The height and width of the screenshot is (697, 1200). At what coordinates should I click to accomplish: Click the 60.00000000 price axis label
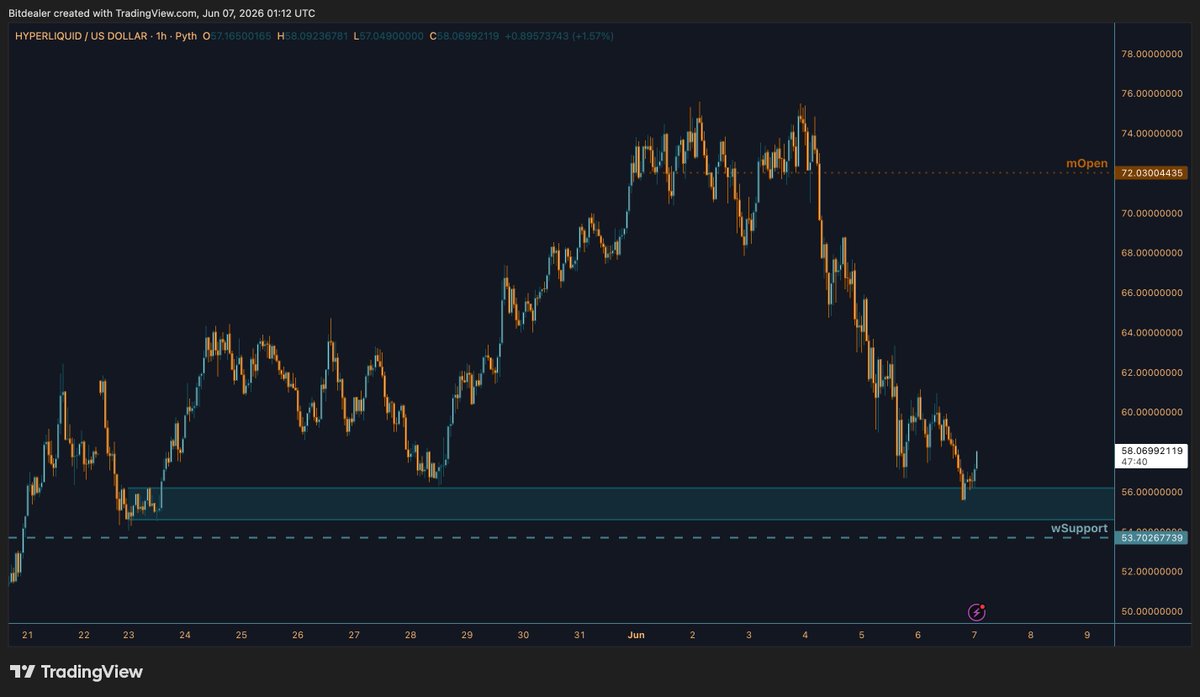pos(1153,412)
